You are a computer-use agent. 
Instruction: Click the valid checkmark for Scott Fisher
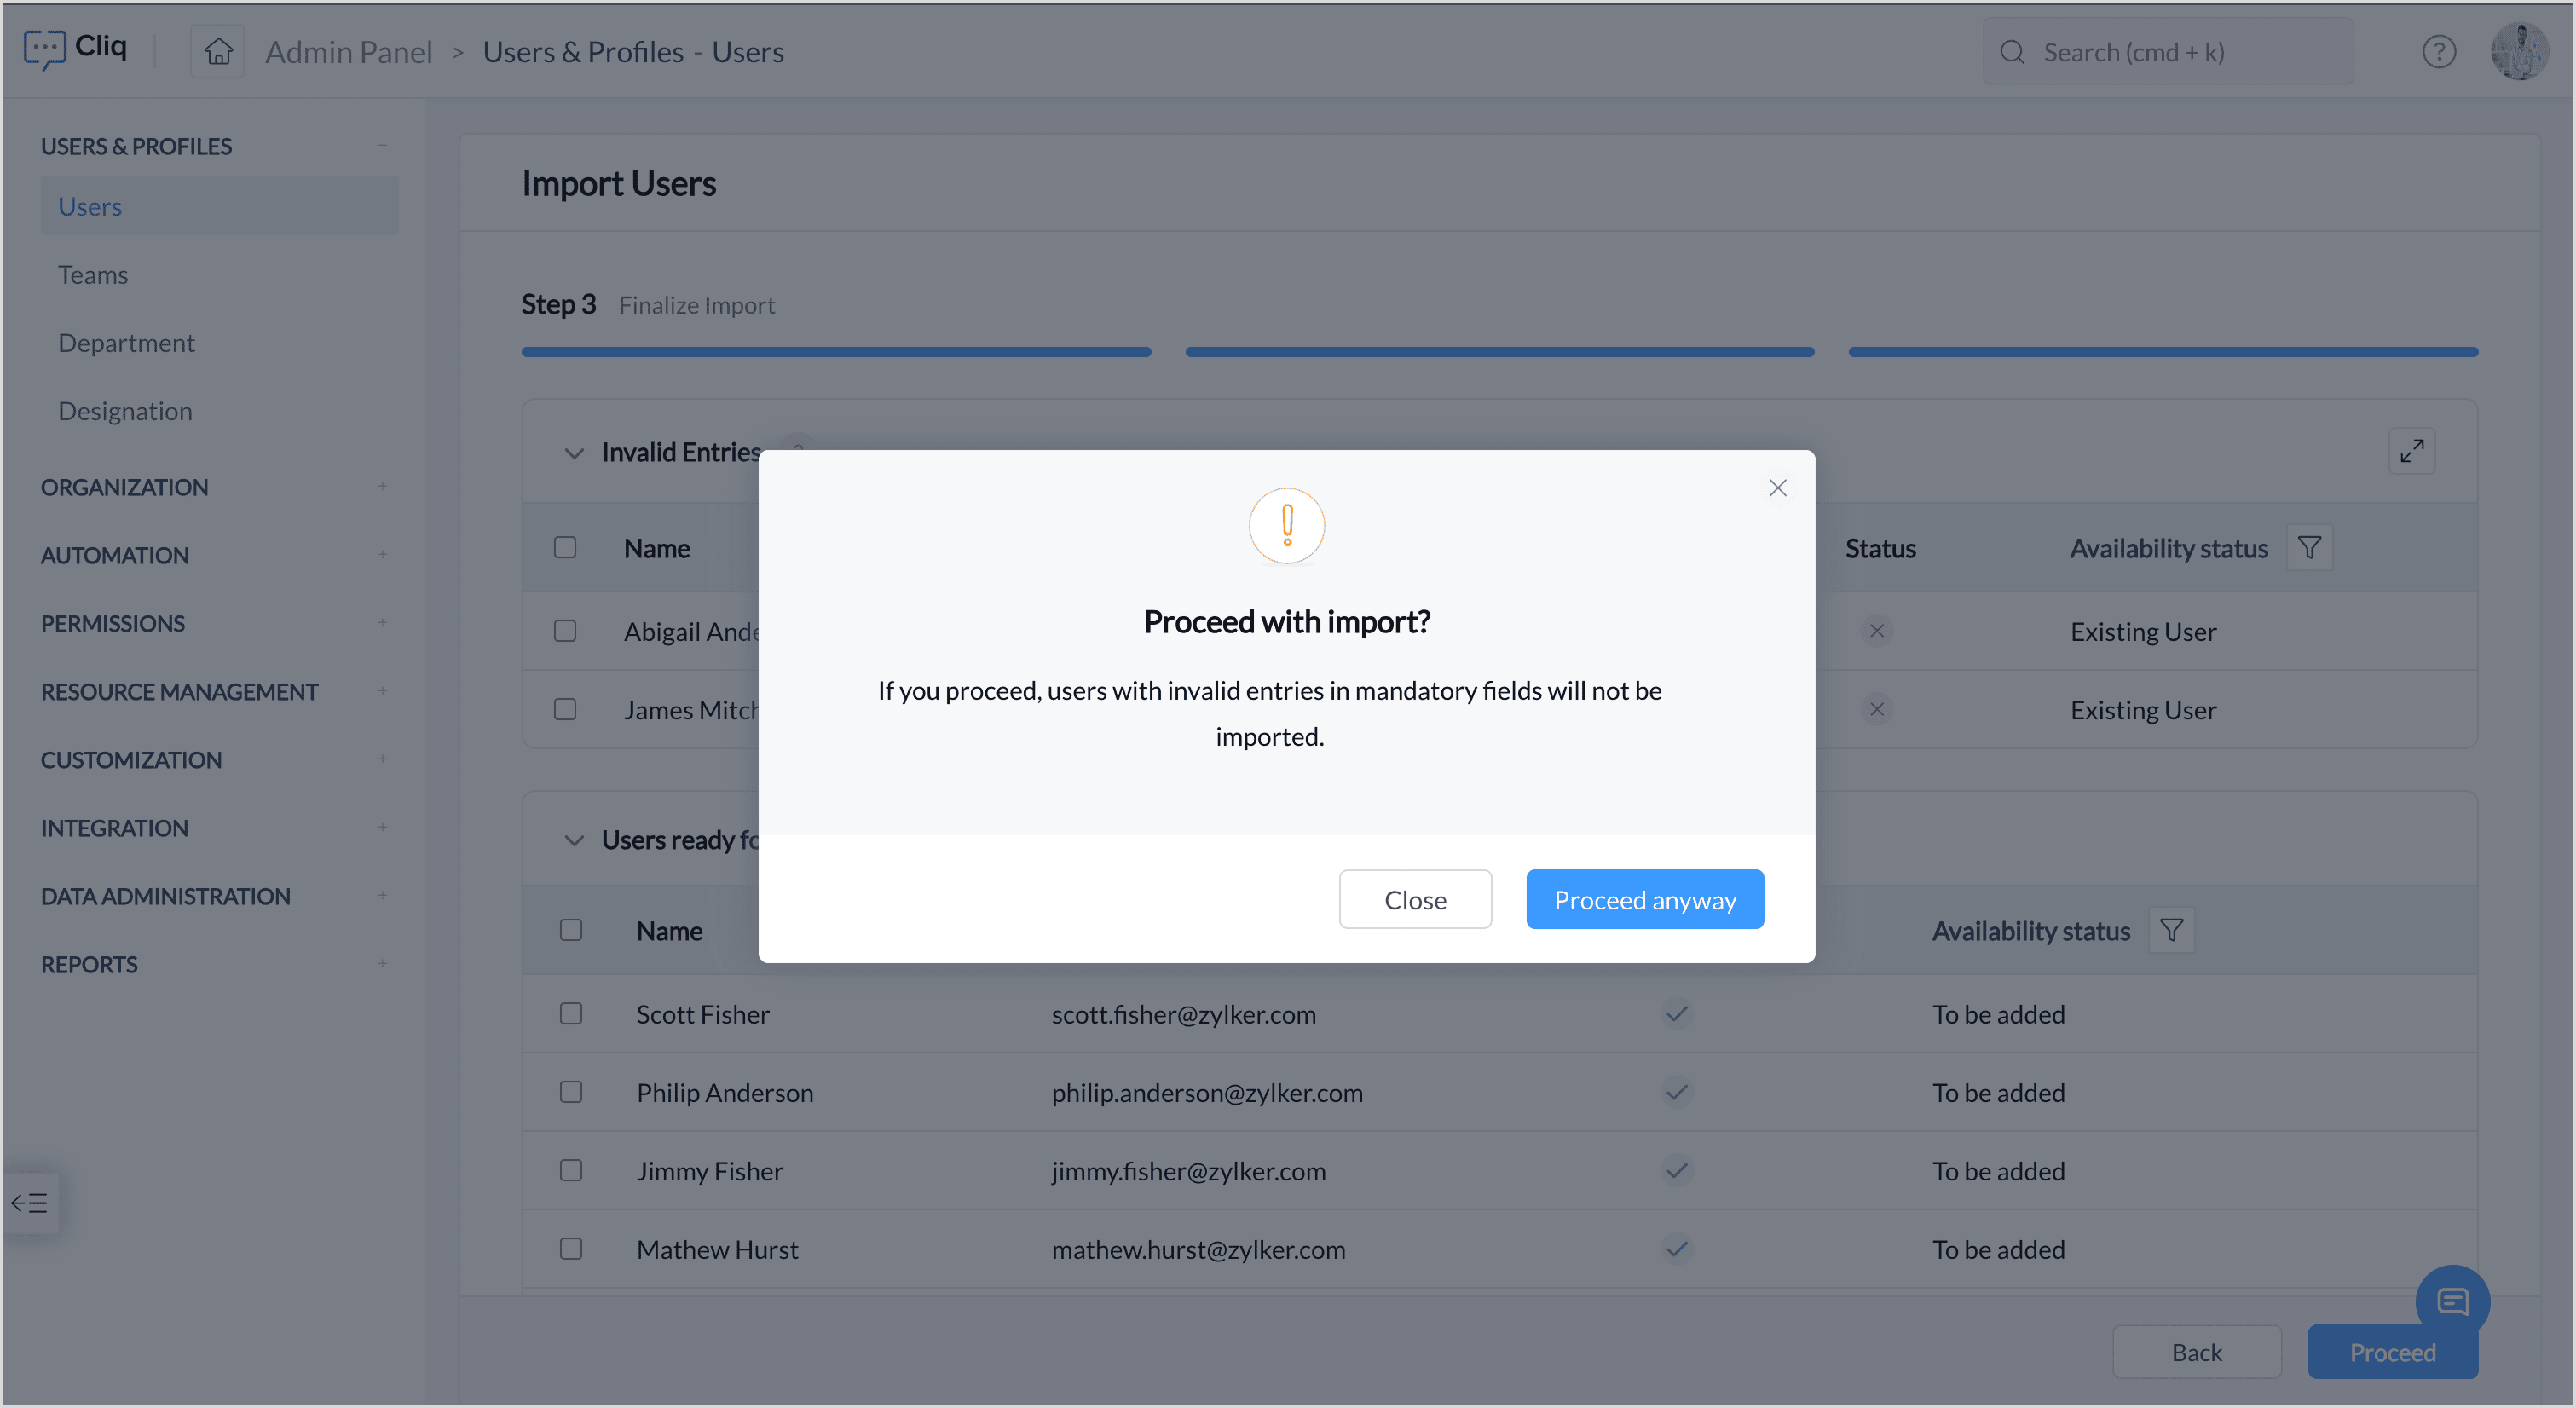1677,1014
